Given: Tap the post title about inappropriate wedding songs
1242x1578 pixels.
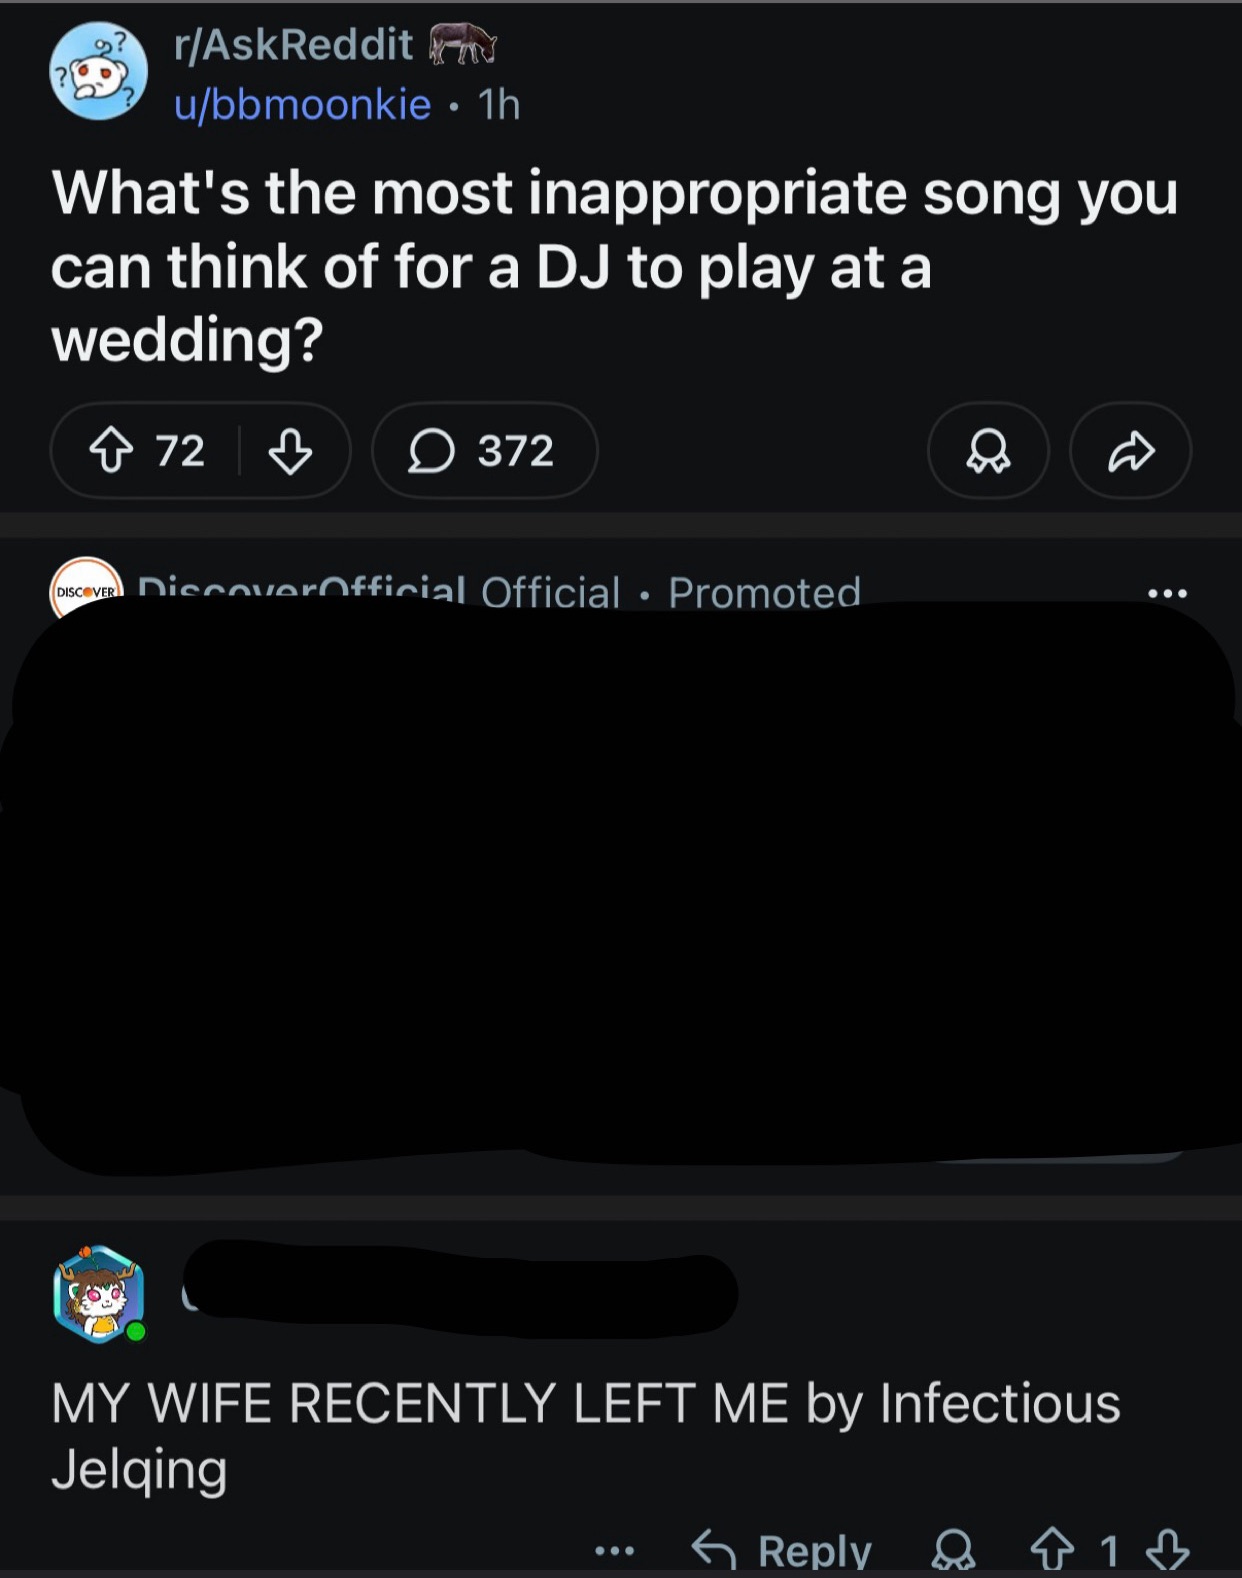Looking at the screenshot, I should coord(614,266).
